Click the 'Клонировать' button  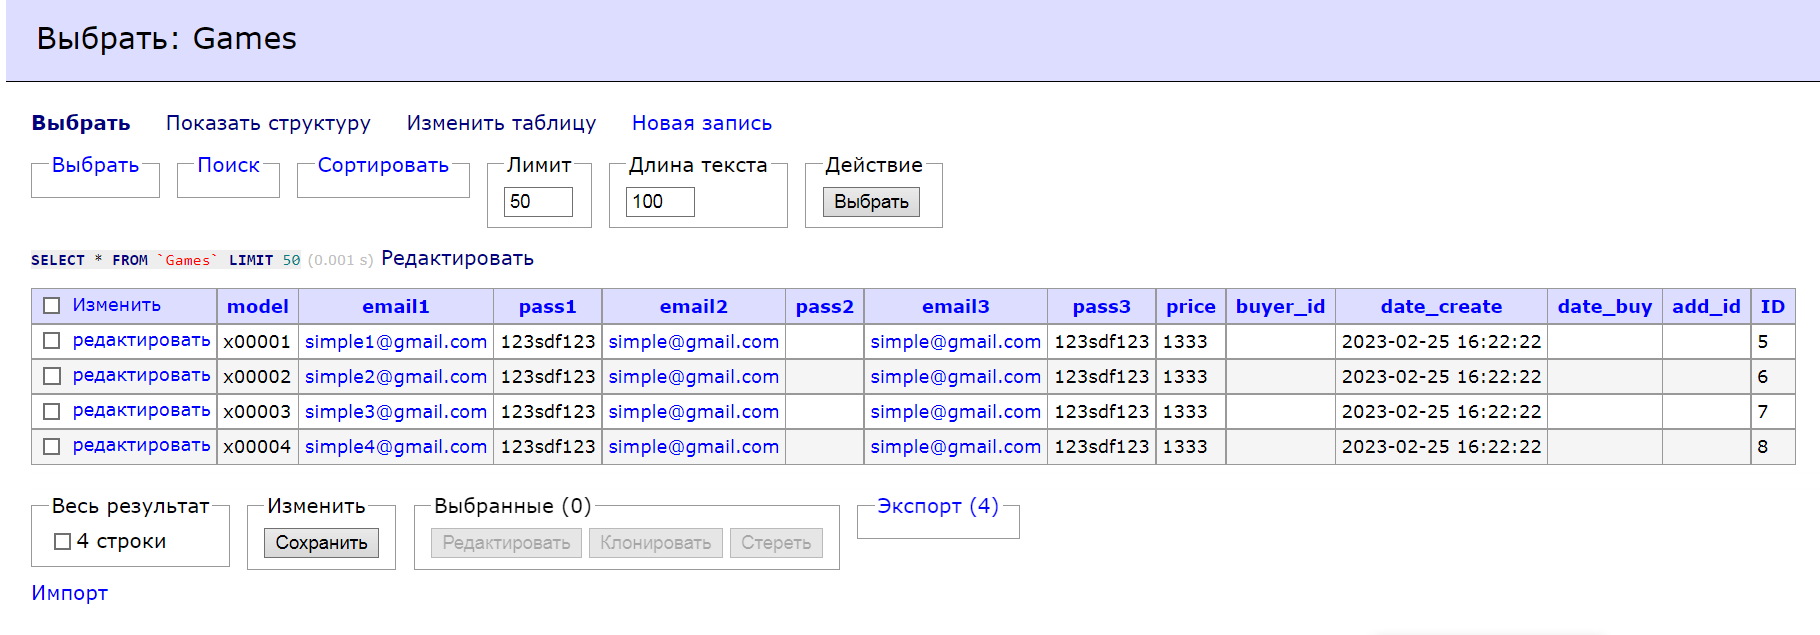click(655, 543)
